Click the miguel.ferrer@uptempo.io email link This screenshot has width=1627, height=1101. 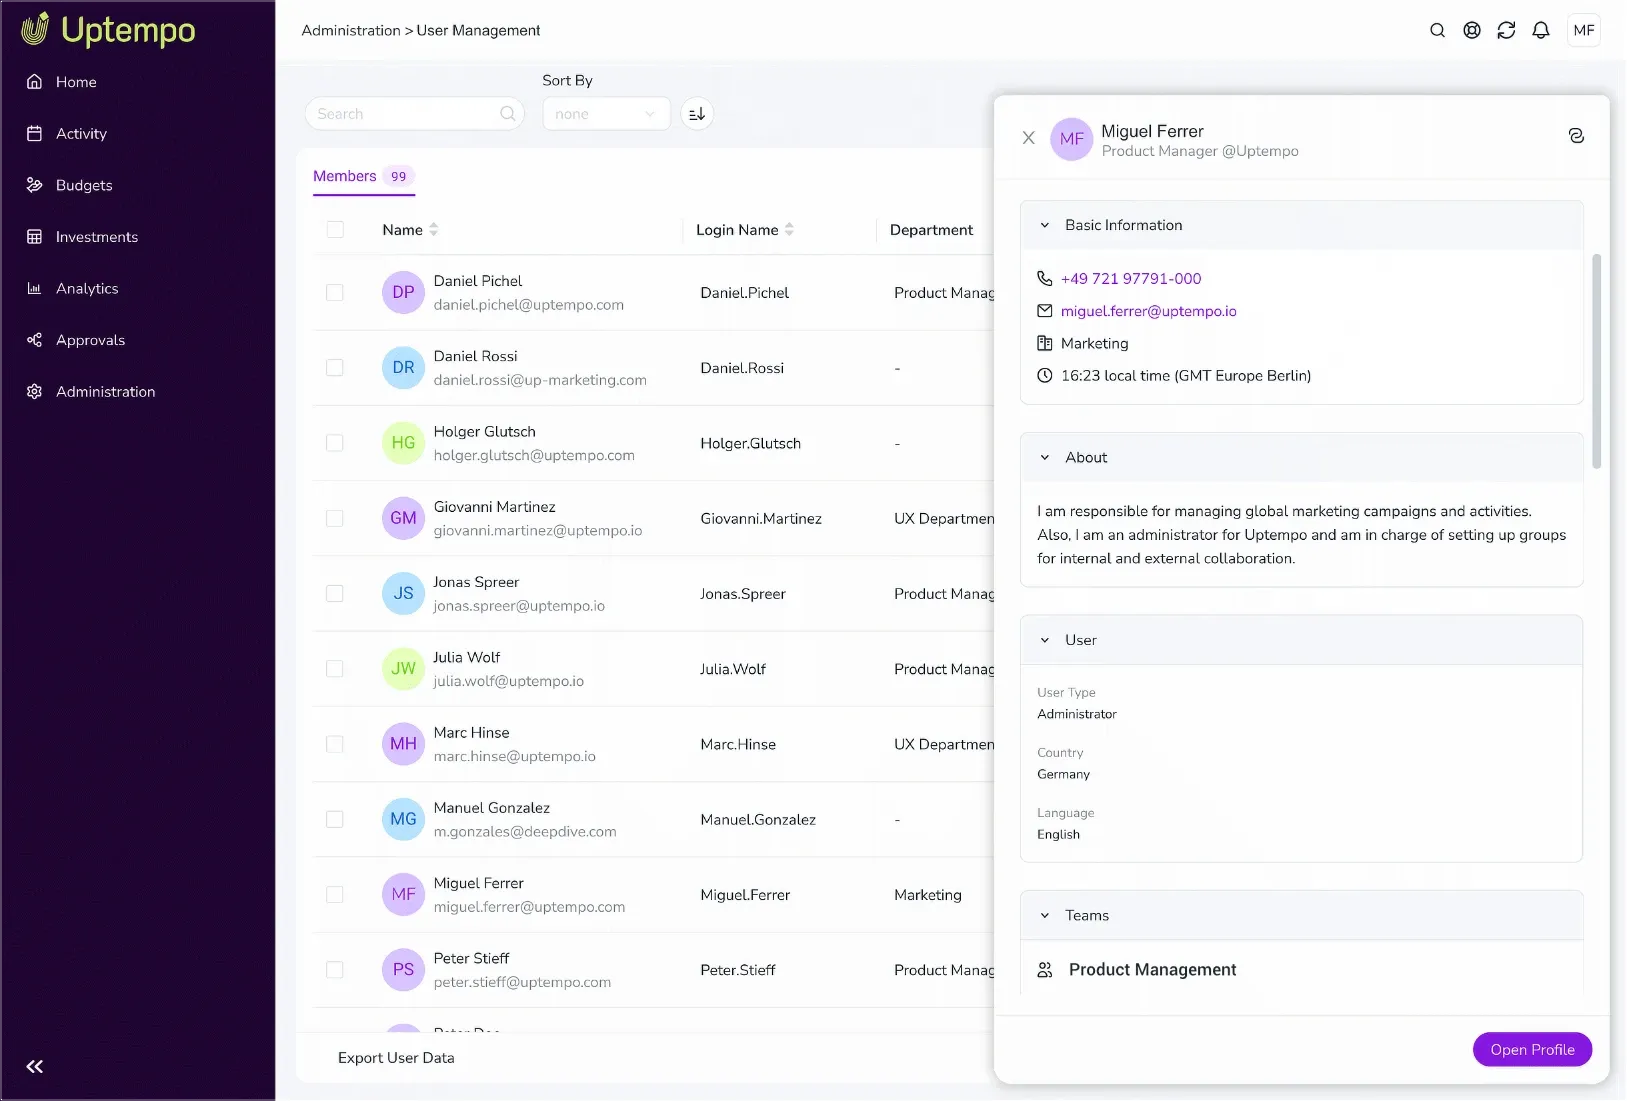pos(1148,311)
